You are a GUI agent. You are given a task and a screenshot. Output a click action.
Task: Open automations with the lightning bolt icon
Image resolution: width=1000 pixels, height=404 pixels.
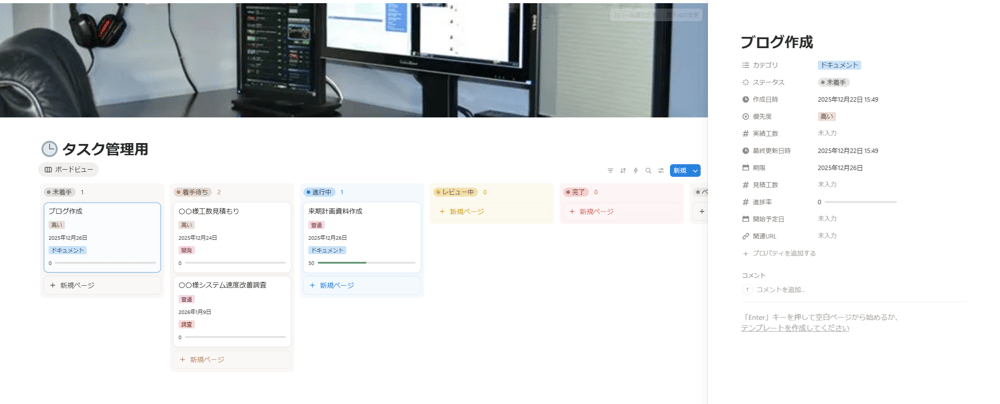click(635, 171)
